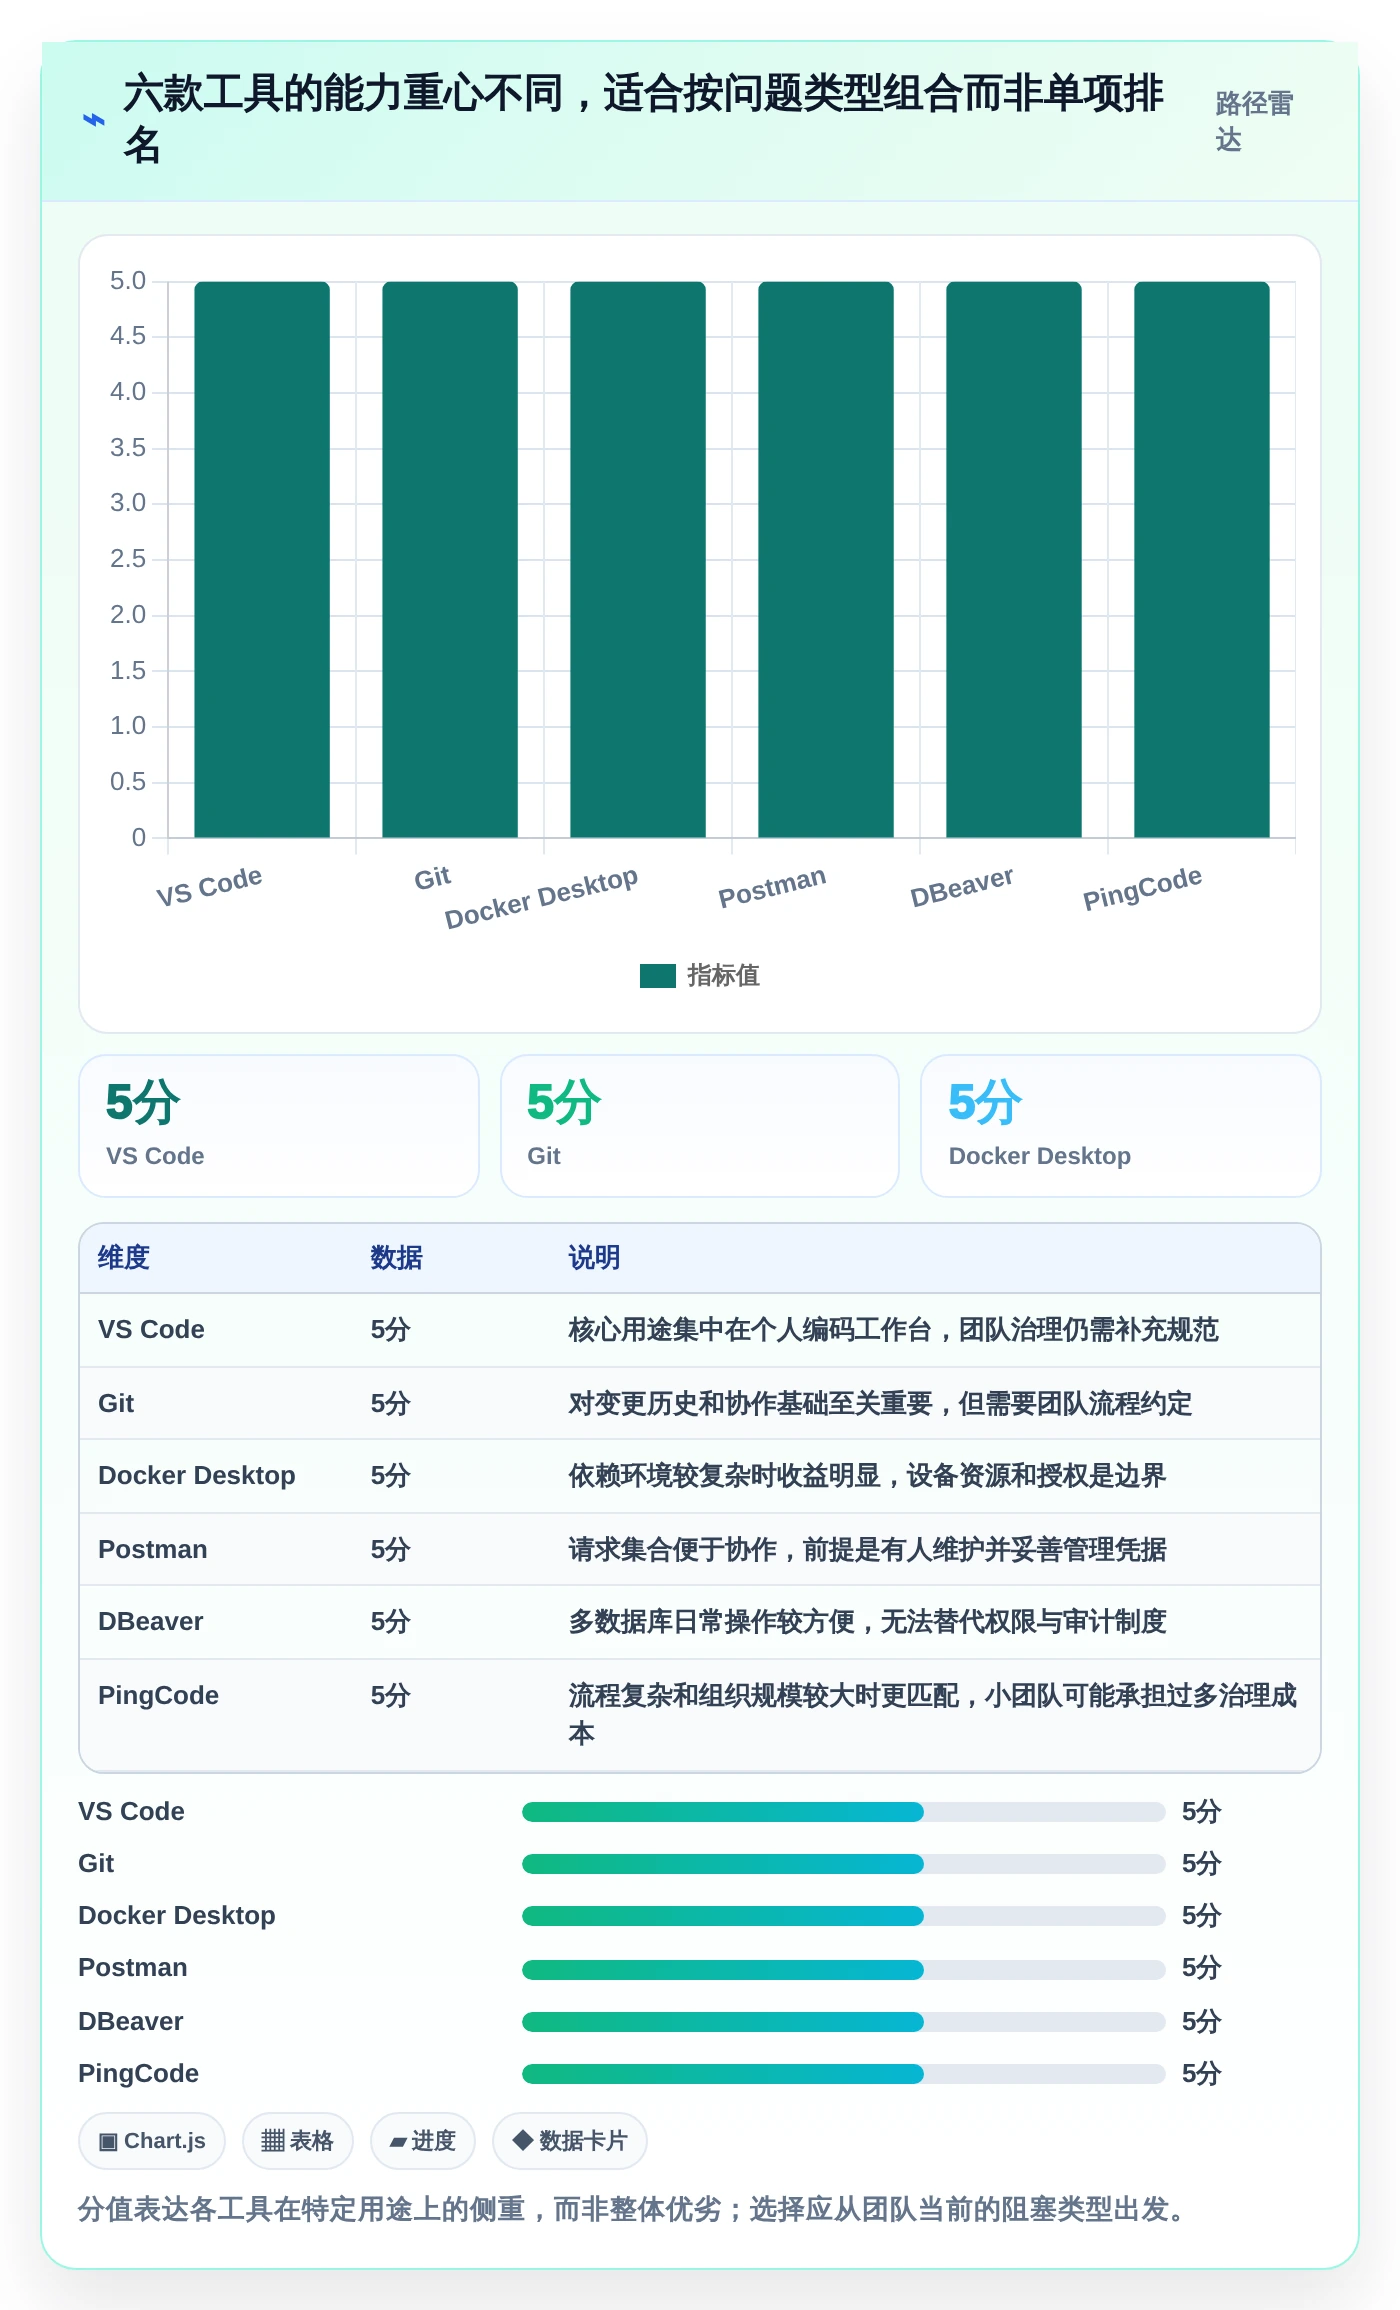Click the 进度 tag chip
The height and width of the screenshot is (2310, 1400).
point(423,2141)
